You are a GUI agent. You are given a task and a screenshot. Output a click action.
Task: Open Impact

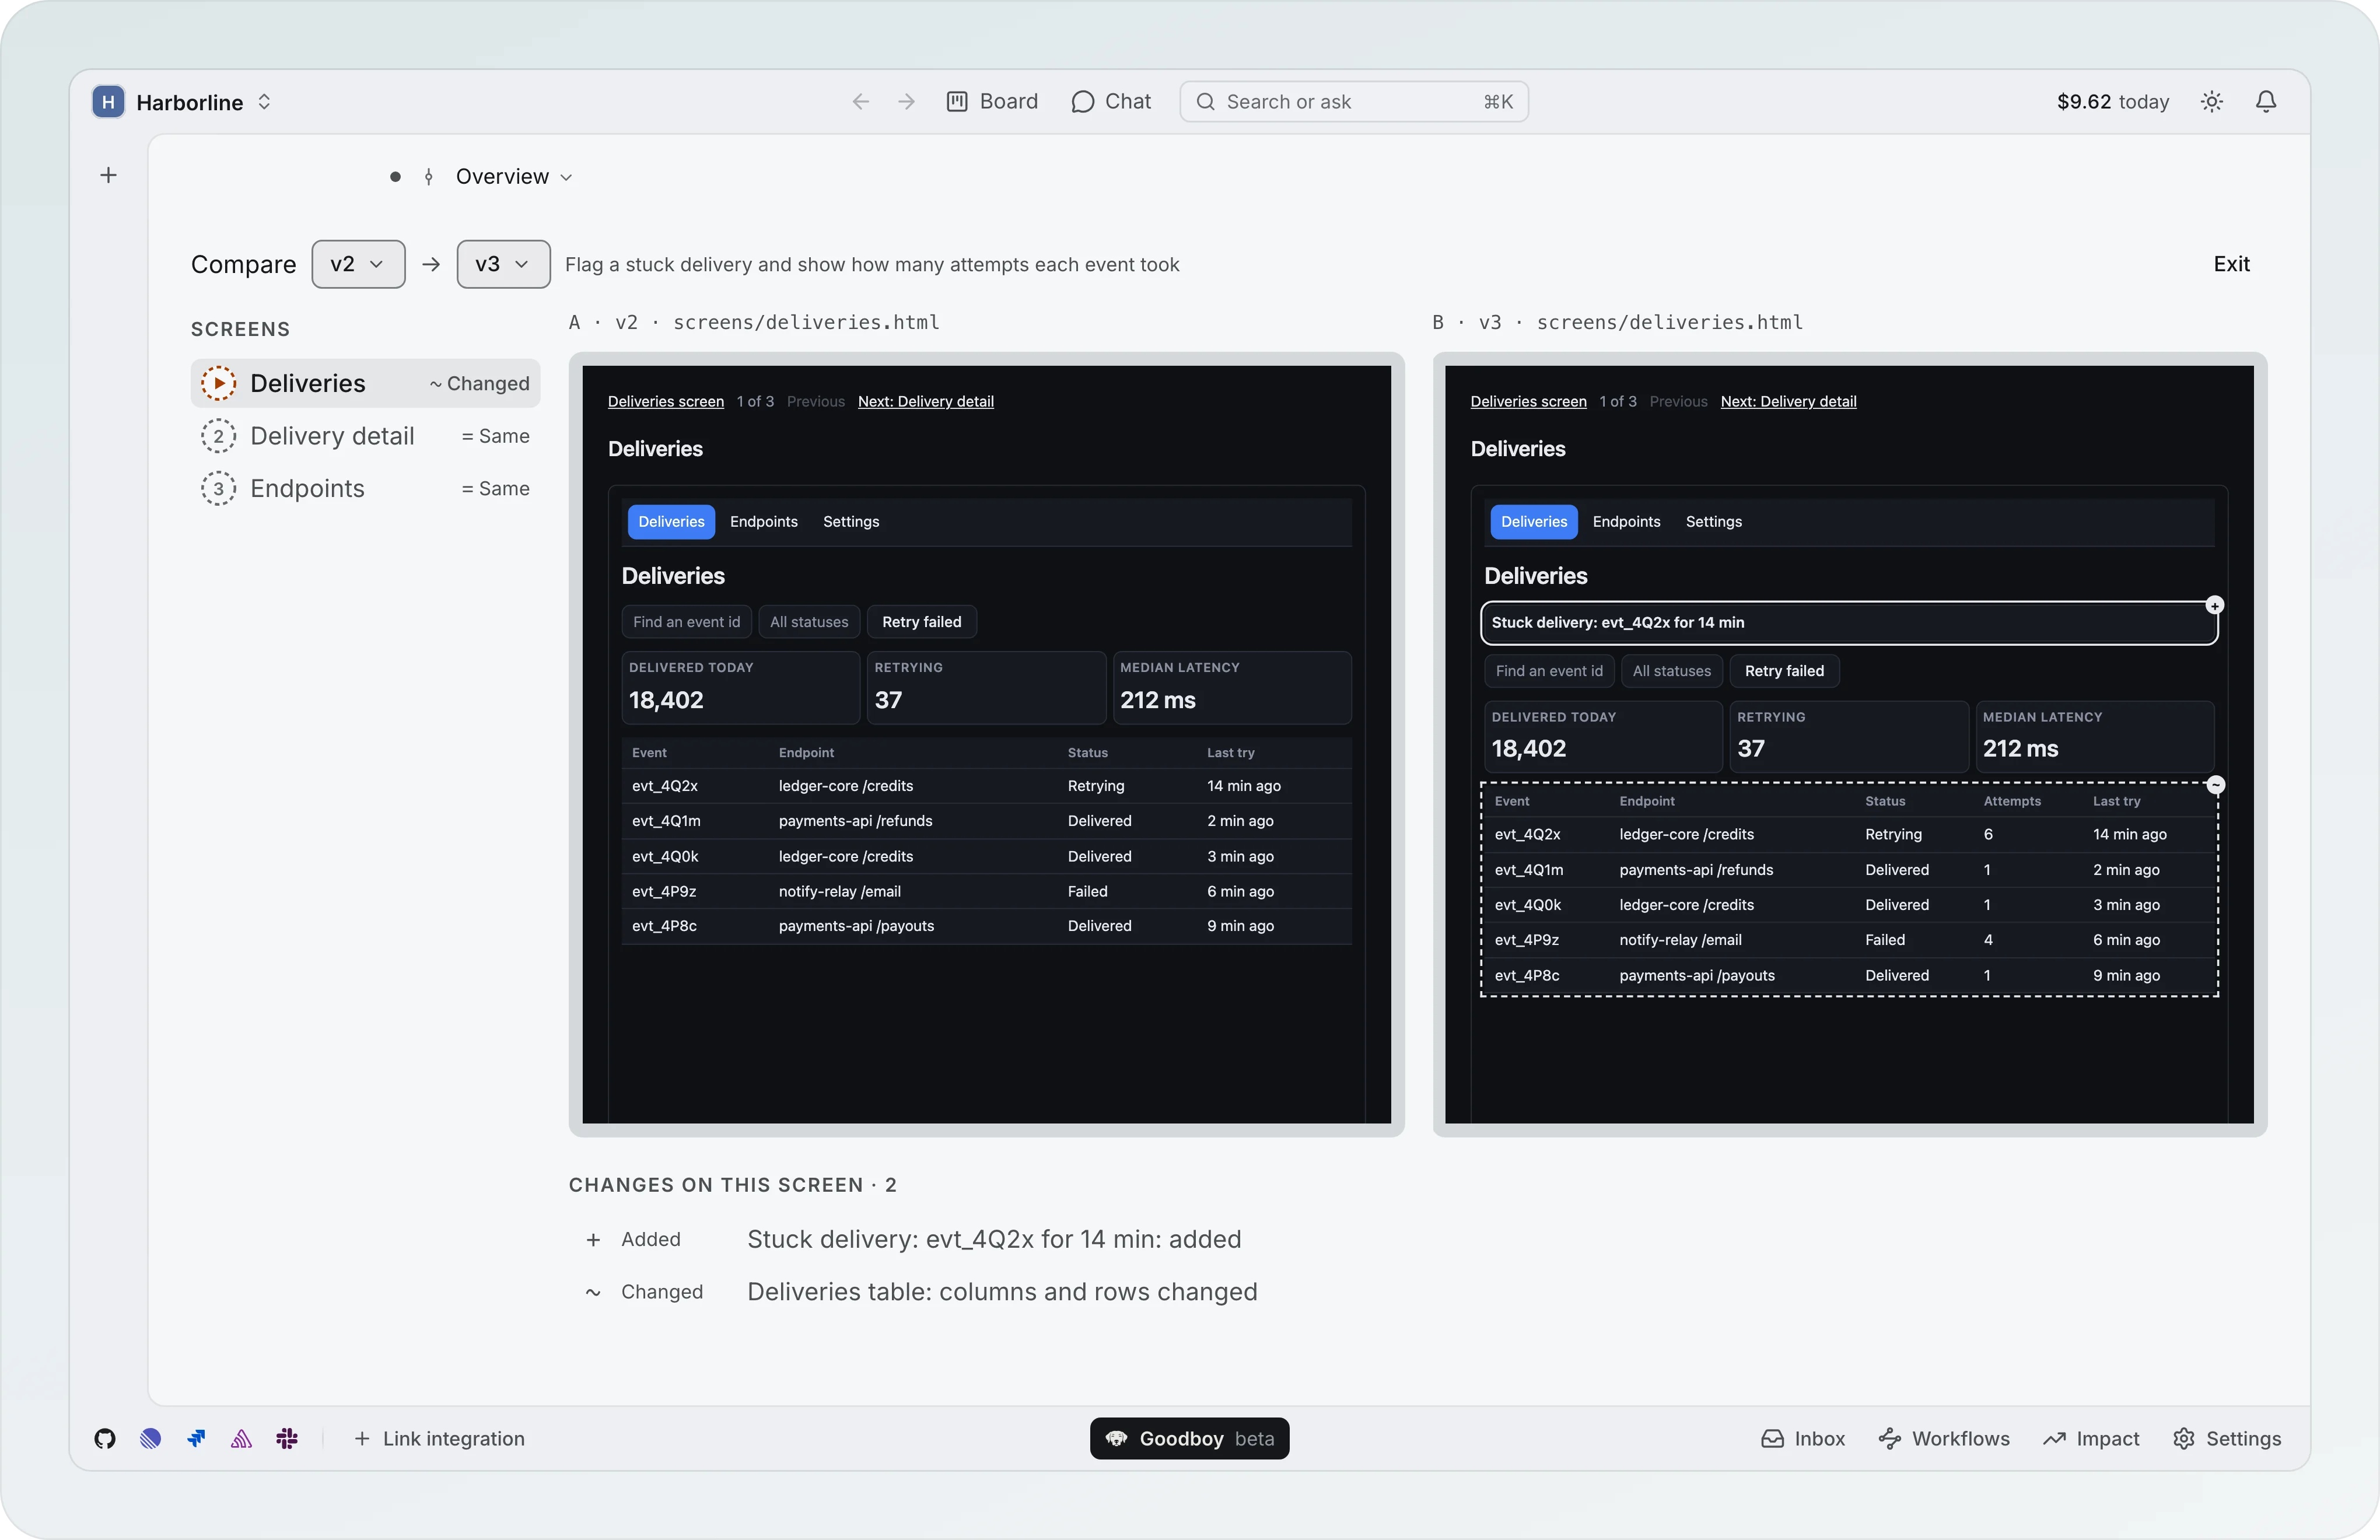pyautogui.click(x=2091, y=1438)
